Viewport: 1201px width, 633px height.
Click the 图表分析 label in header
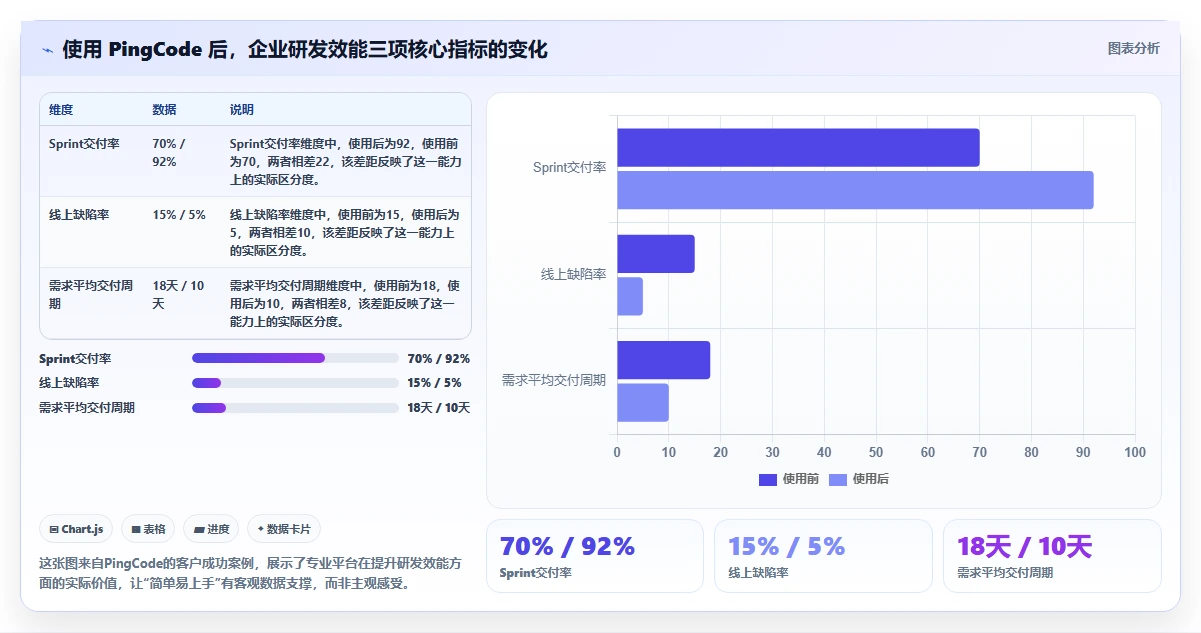(1134, 48)
